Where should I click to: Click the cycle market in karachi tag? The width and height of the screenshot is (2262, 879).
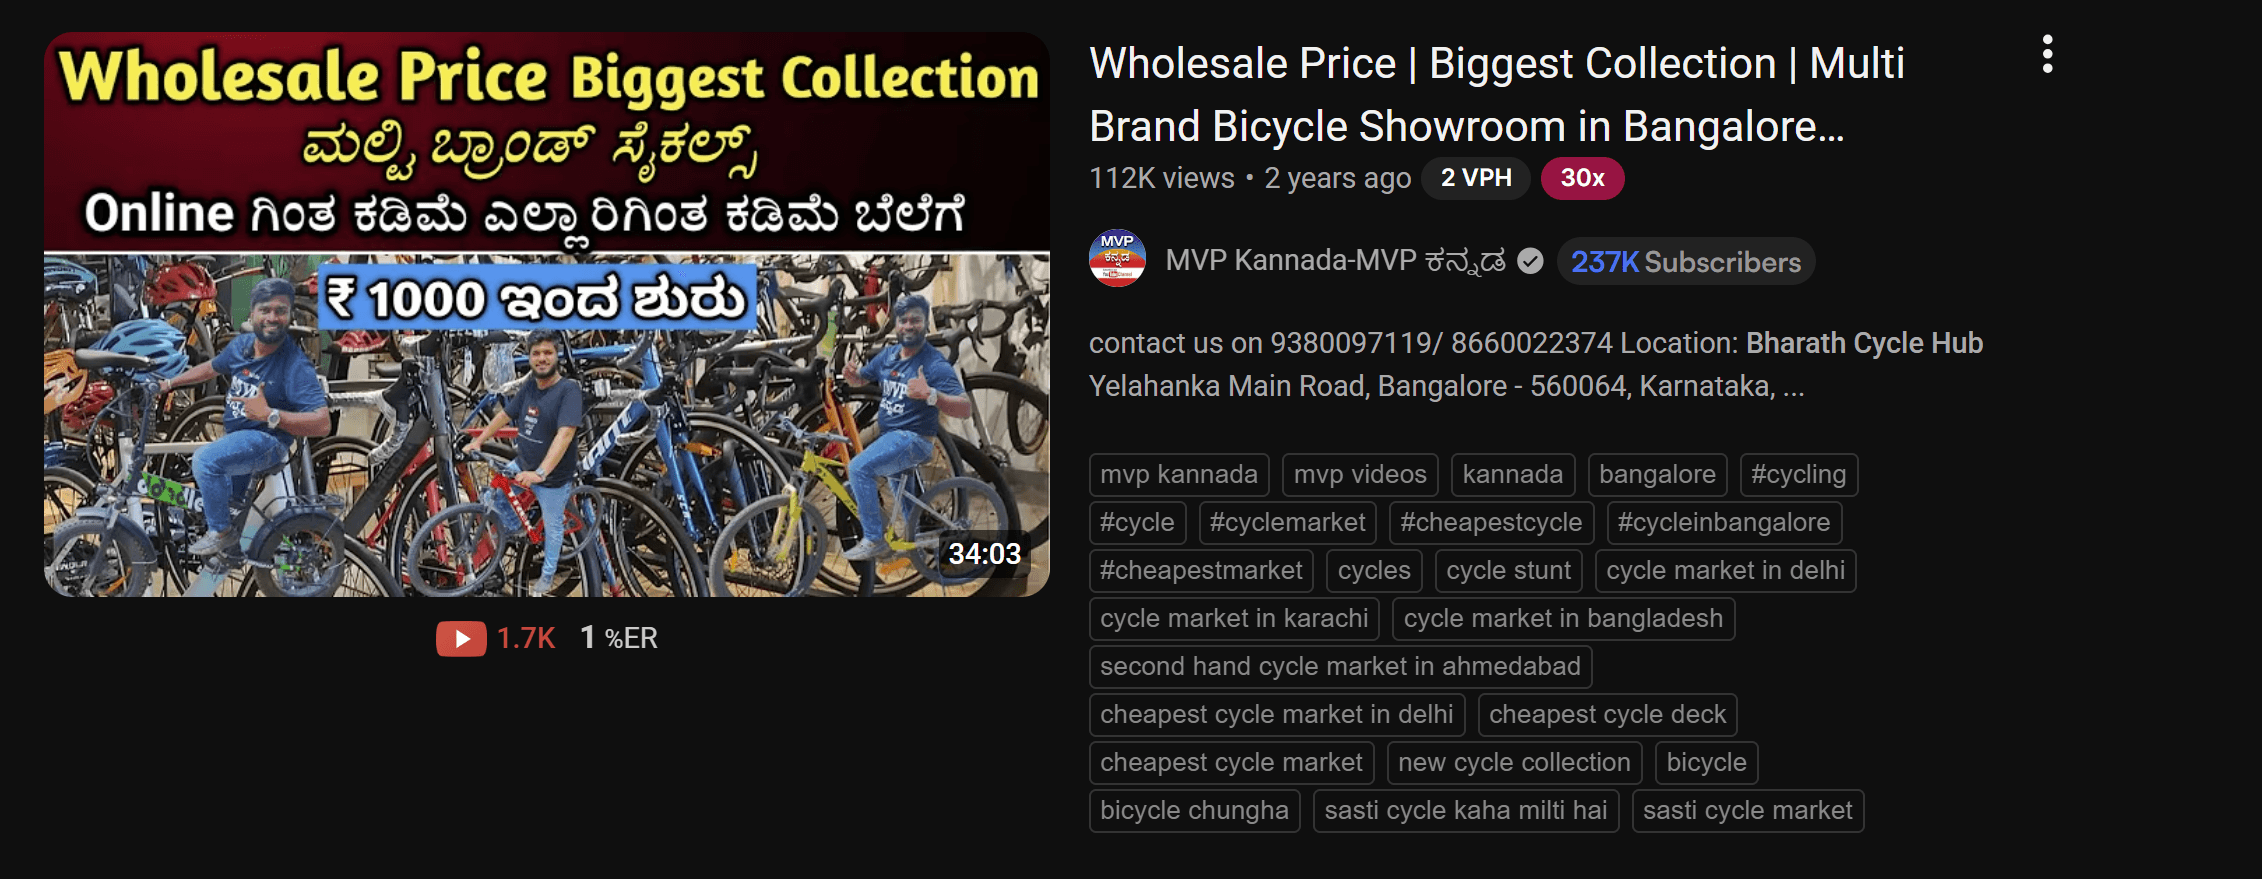[x=1234, y=619]
